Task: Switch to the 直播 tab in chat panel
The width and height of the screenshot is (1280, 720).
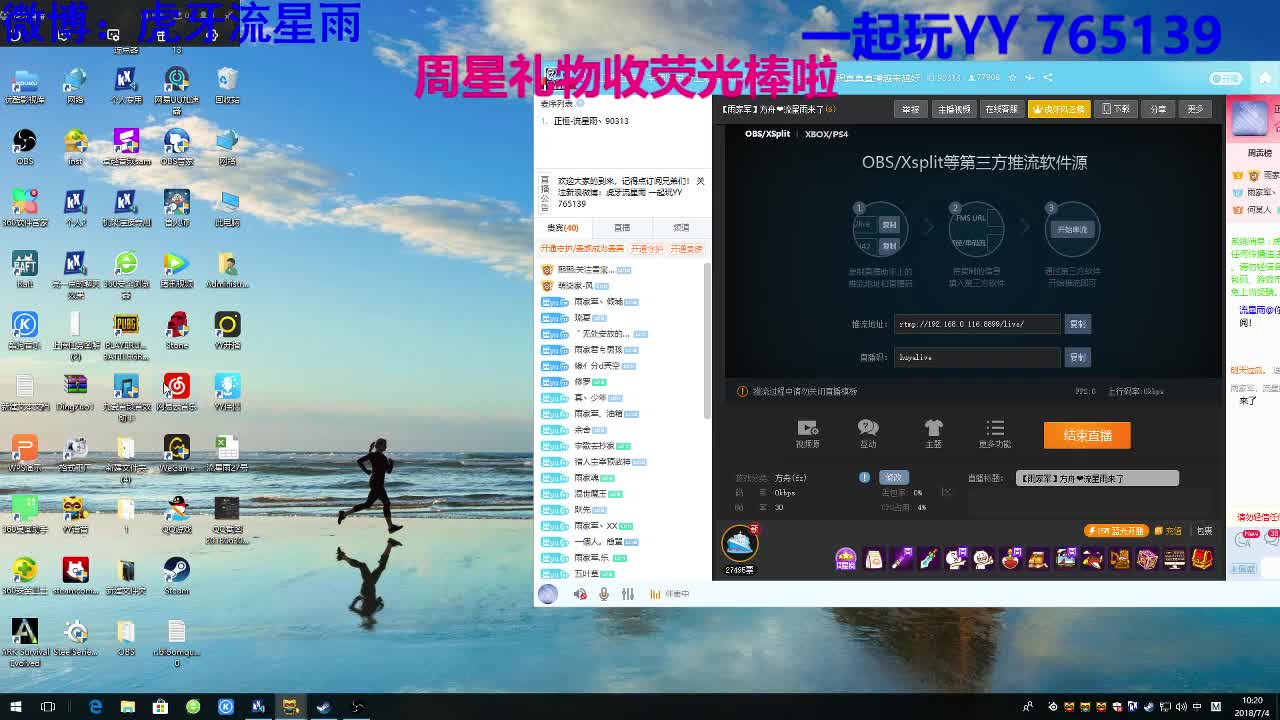Action: [x=621, y=226]
